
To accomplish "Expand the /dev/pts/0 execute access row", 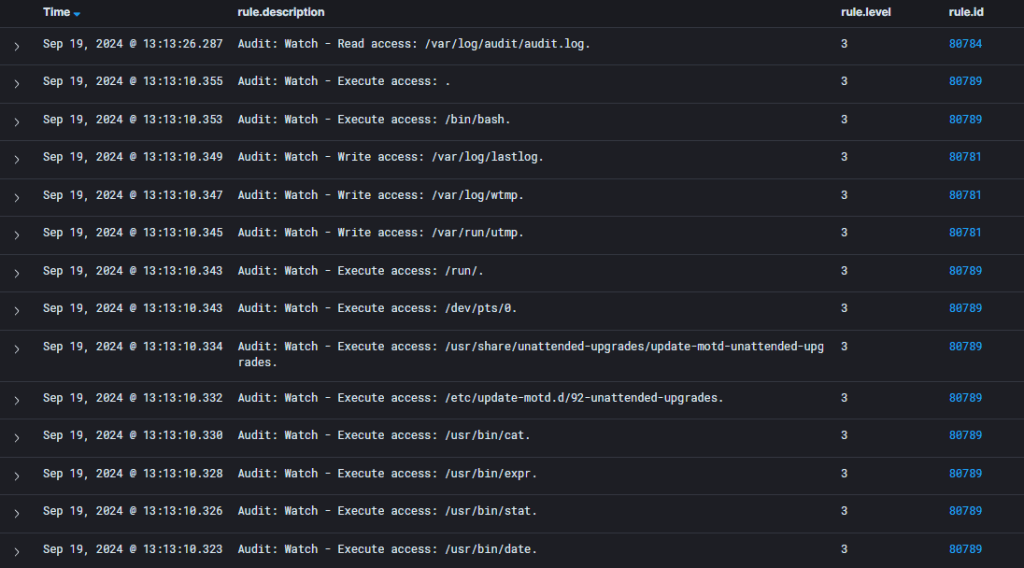I will pyautogui.click(x=16, y=310).
